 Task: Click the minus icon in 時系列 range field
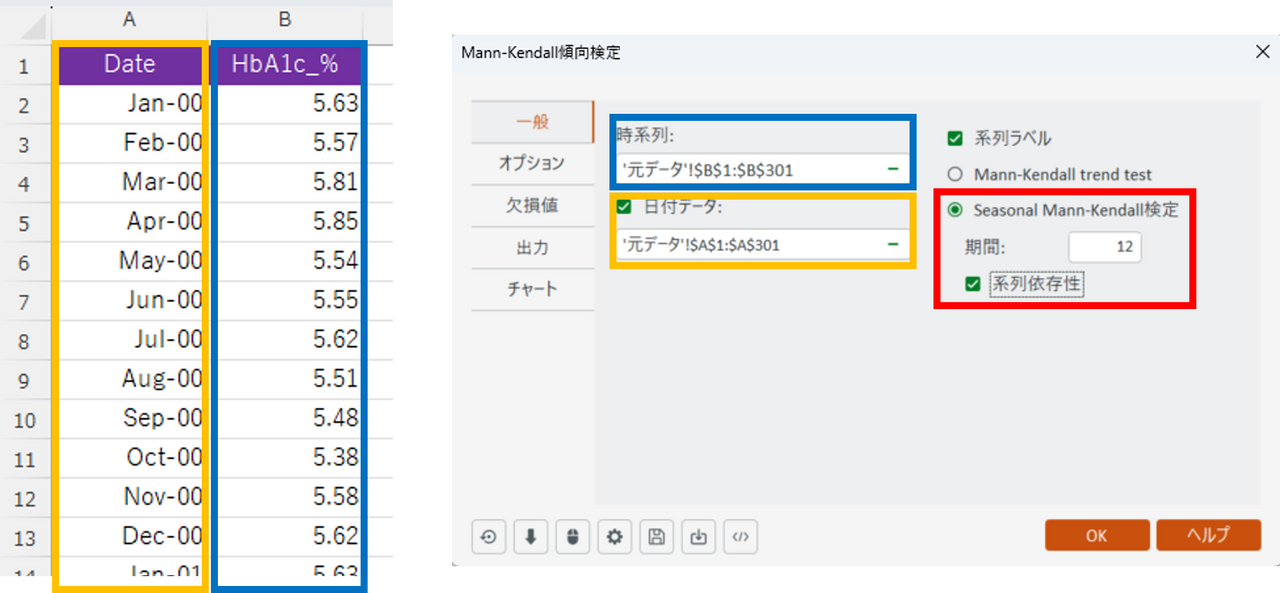coord(892,169)
